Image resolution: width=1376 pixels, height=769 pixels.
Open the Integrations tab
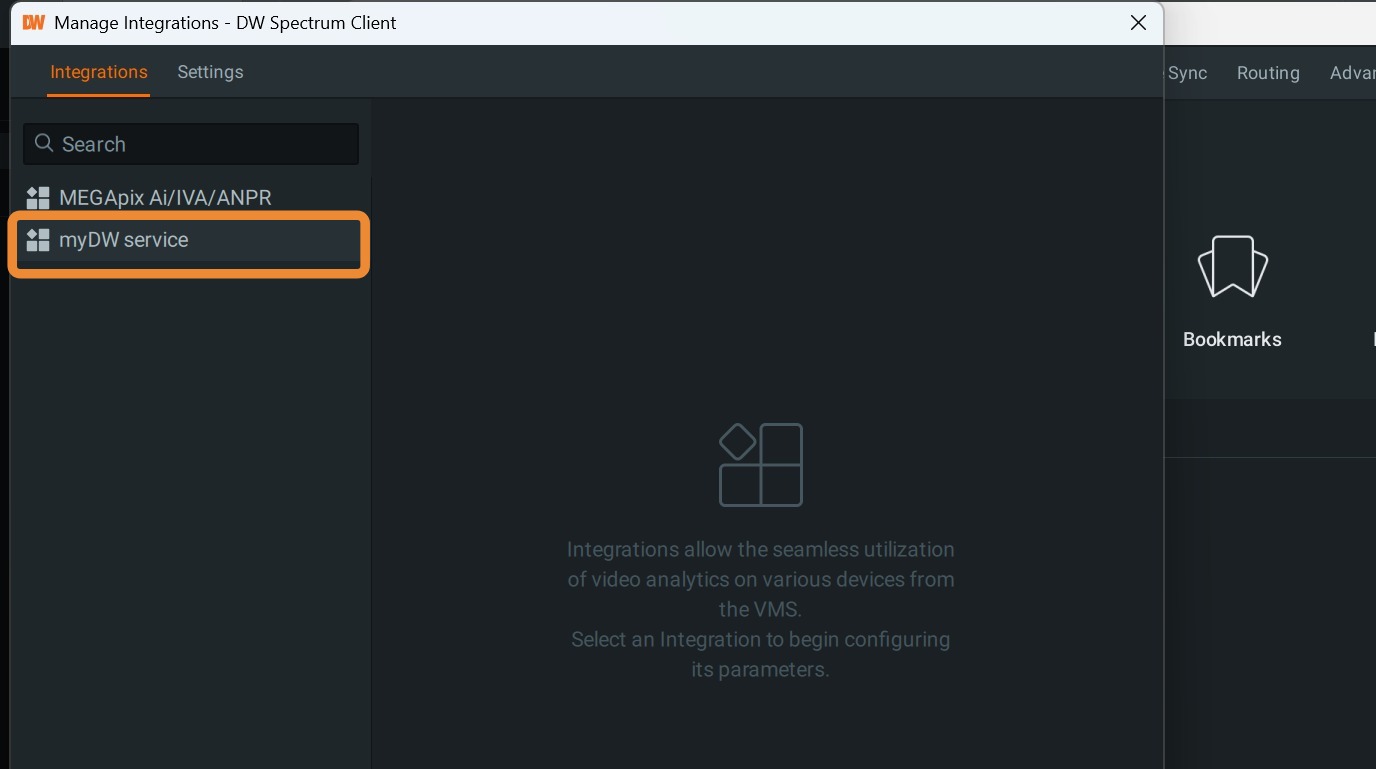coord(99,72)
